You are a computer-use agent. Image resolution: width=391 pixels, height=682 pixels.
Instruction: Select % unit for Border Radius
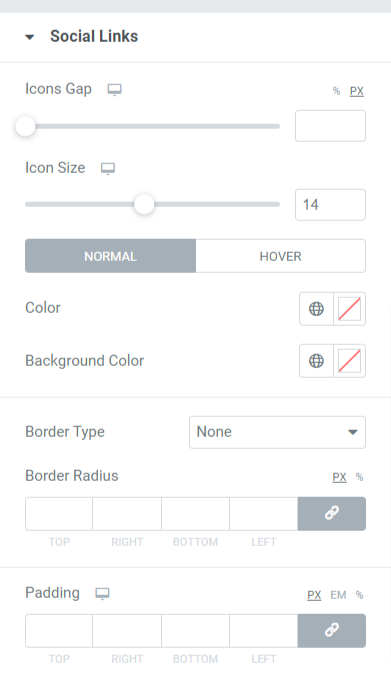click(359, 477)
